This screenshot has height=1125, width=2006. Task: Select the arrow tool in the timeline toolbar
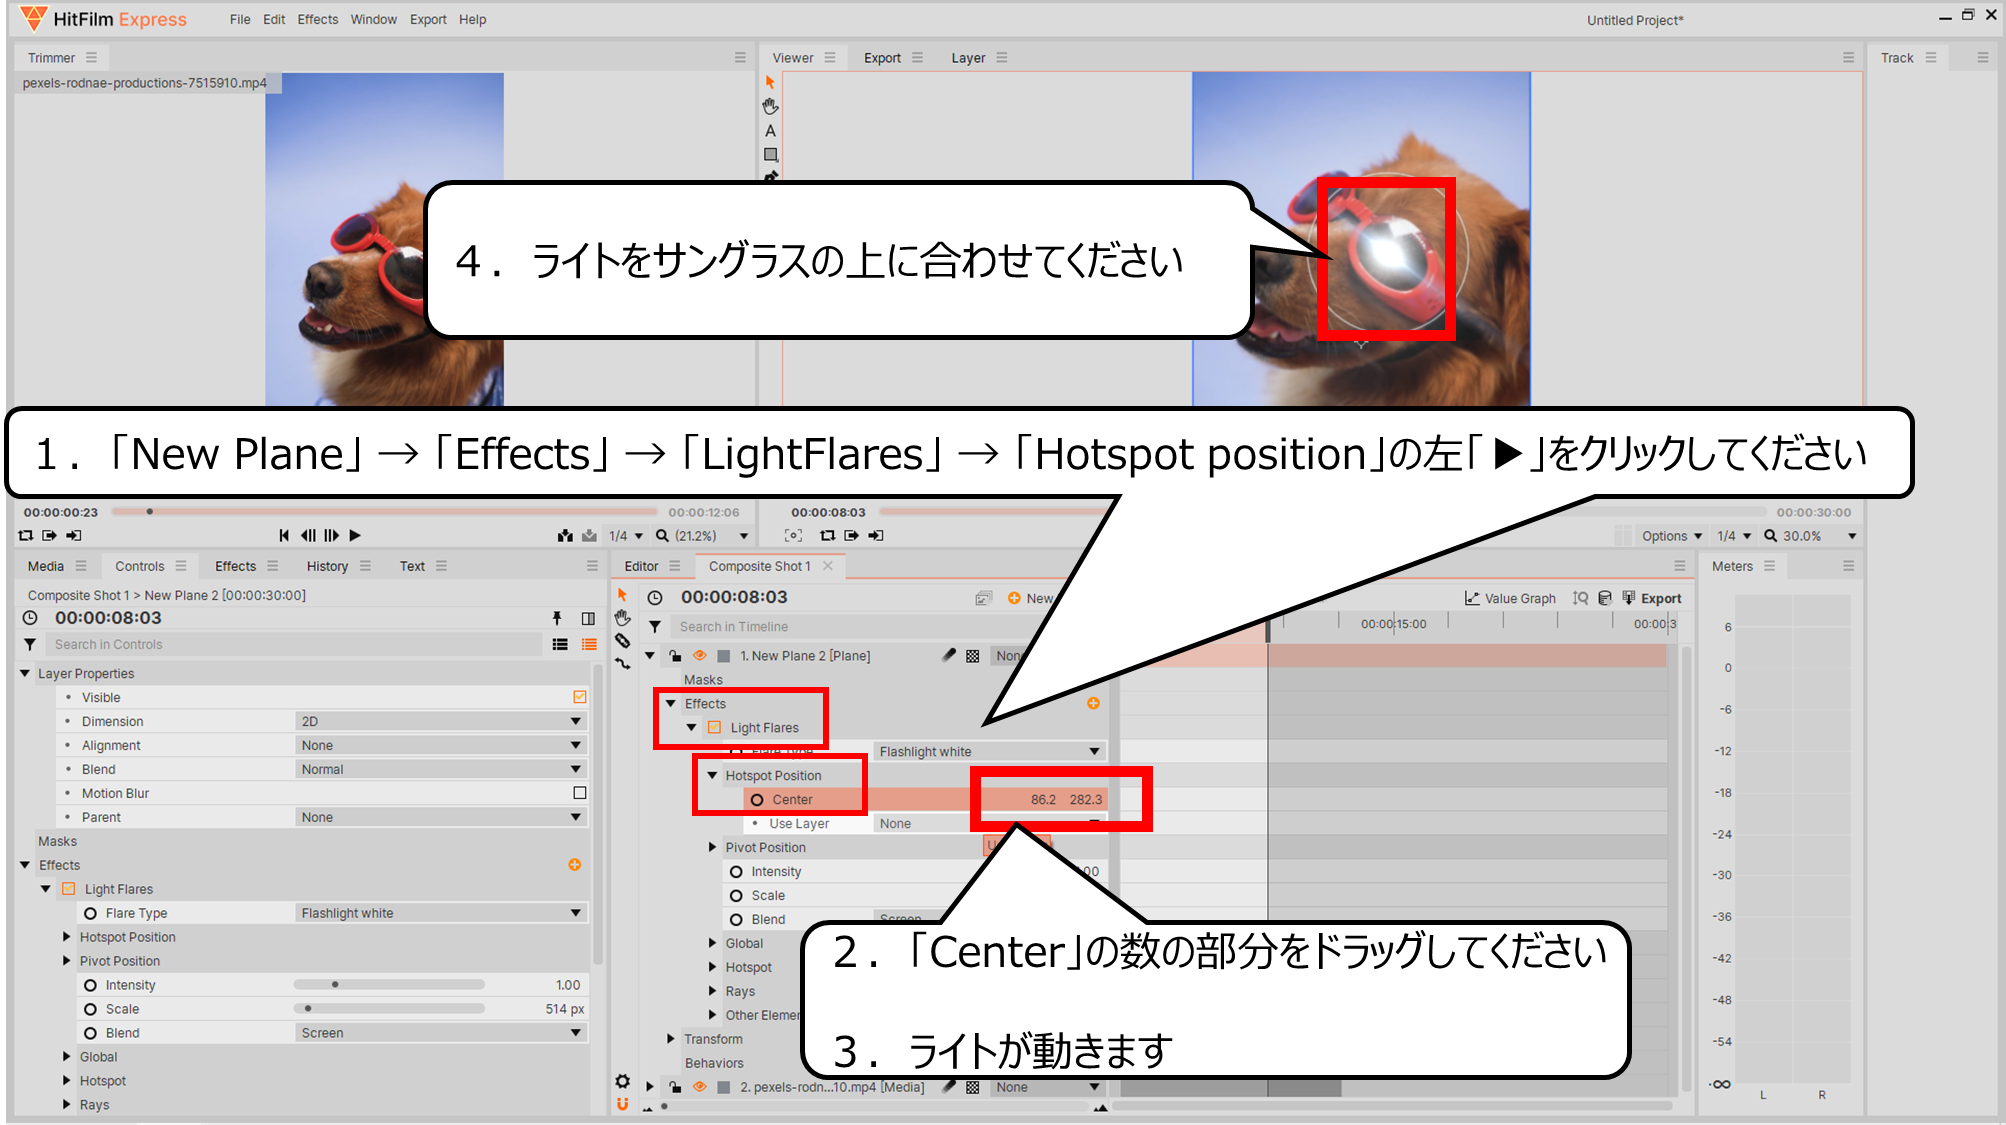622,595
